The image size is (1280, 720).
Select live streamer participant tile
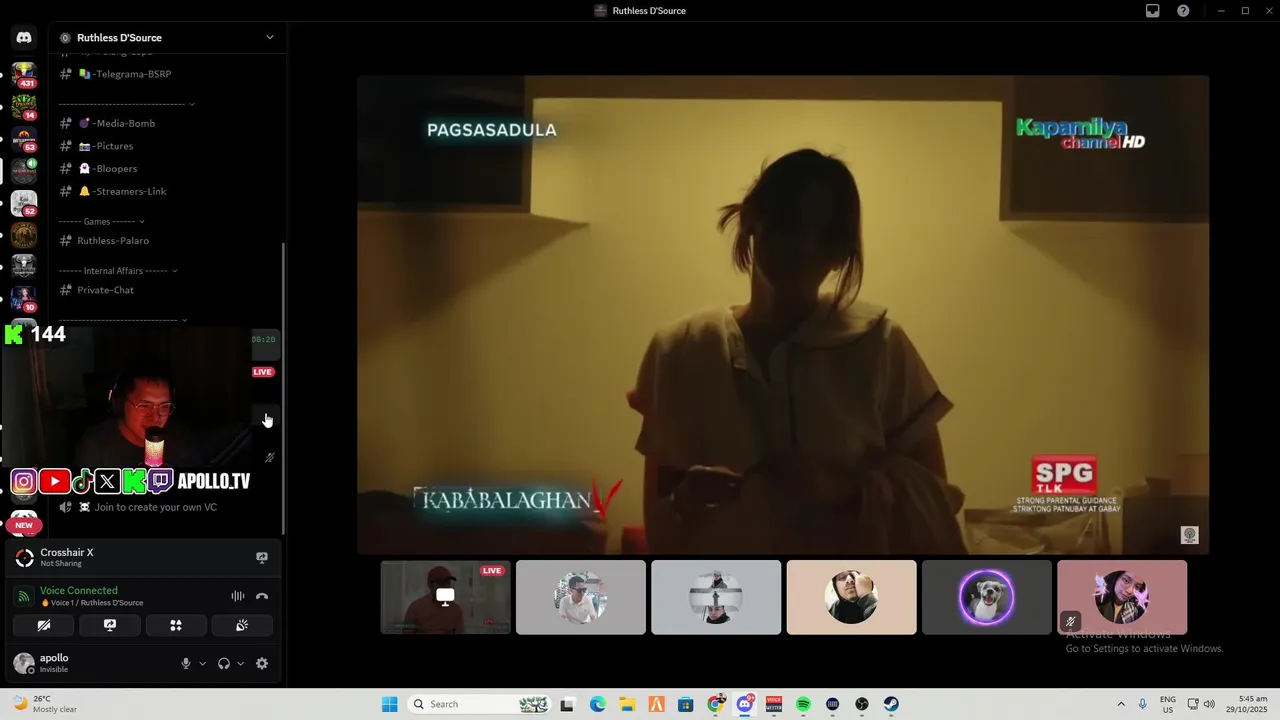pos(445,597)
